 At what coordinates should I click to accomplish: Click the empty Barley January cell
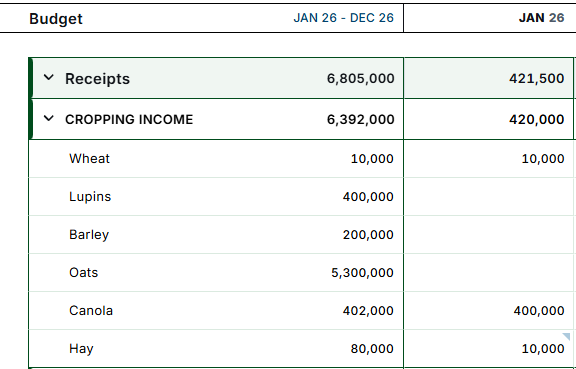489,234
